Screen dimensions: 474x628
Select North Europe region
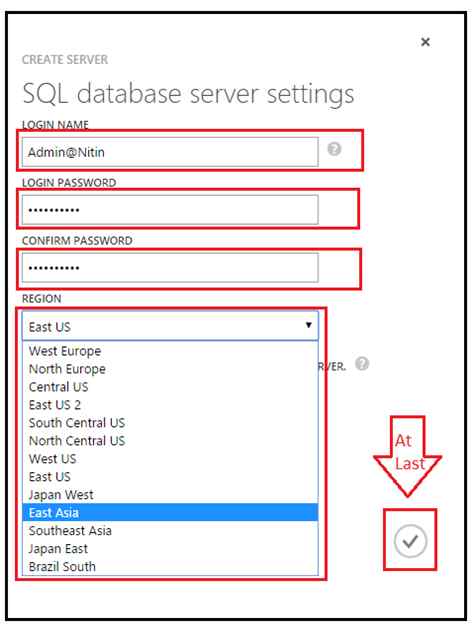pos(170,369)
